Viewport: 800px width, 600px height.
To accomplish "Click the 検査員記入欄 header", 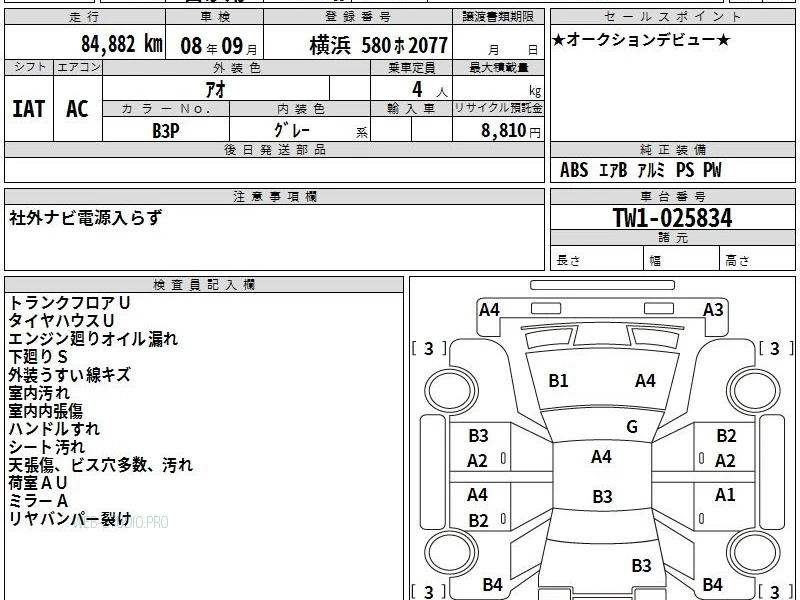I will coord(204,285).
